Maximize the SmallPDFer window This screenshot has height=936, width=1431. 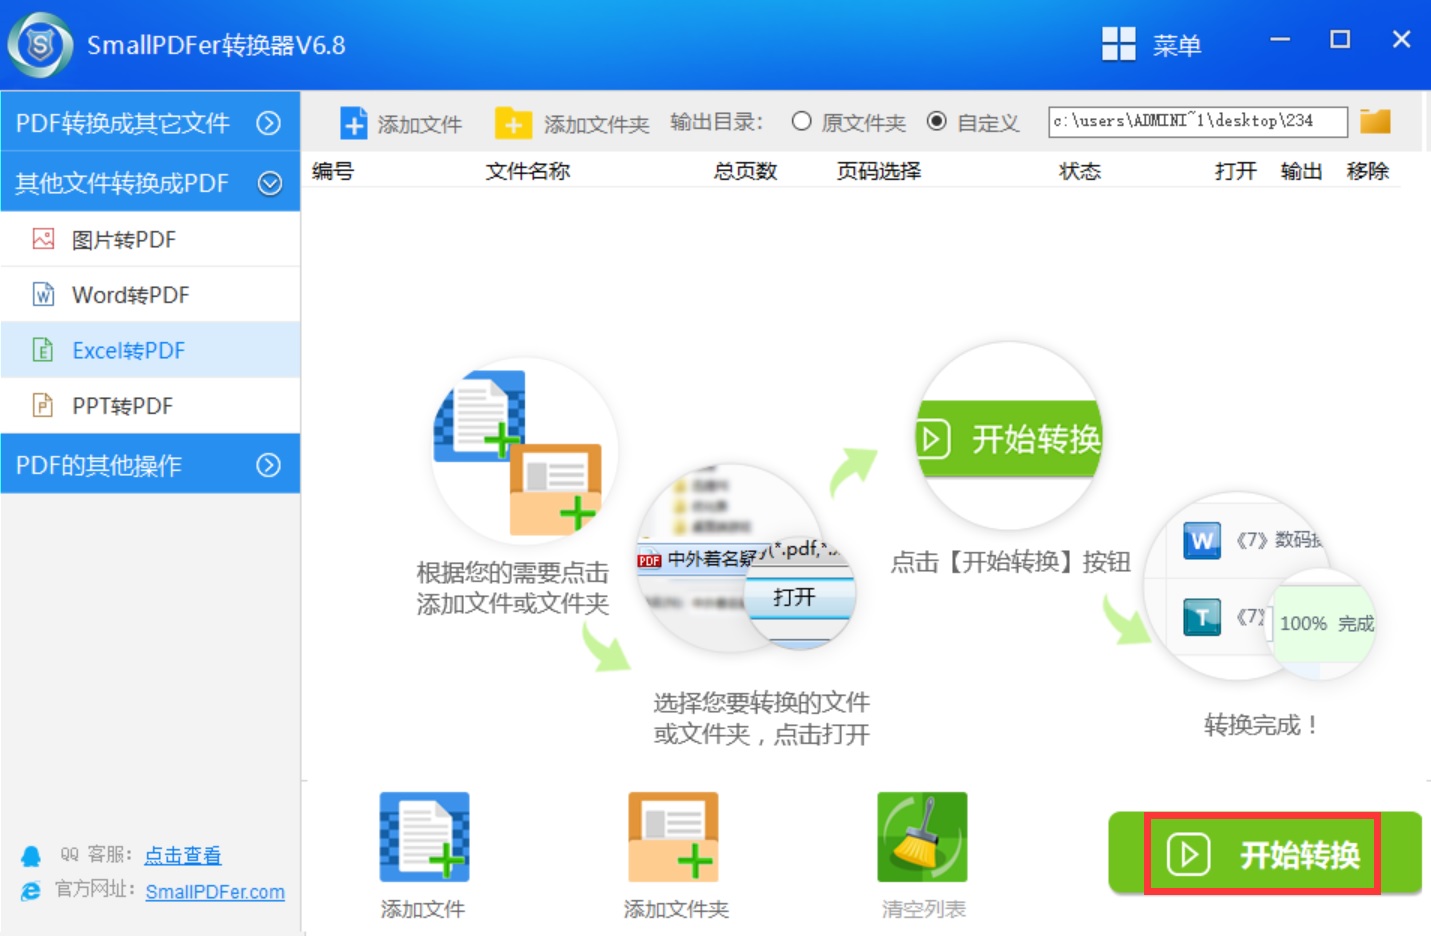tap(1340, 40)
